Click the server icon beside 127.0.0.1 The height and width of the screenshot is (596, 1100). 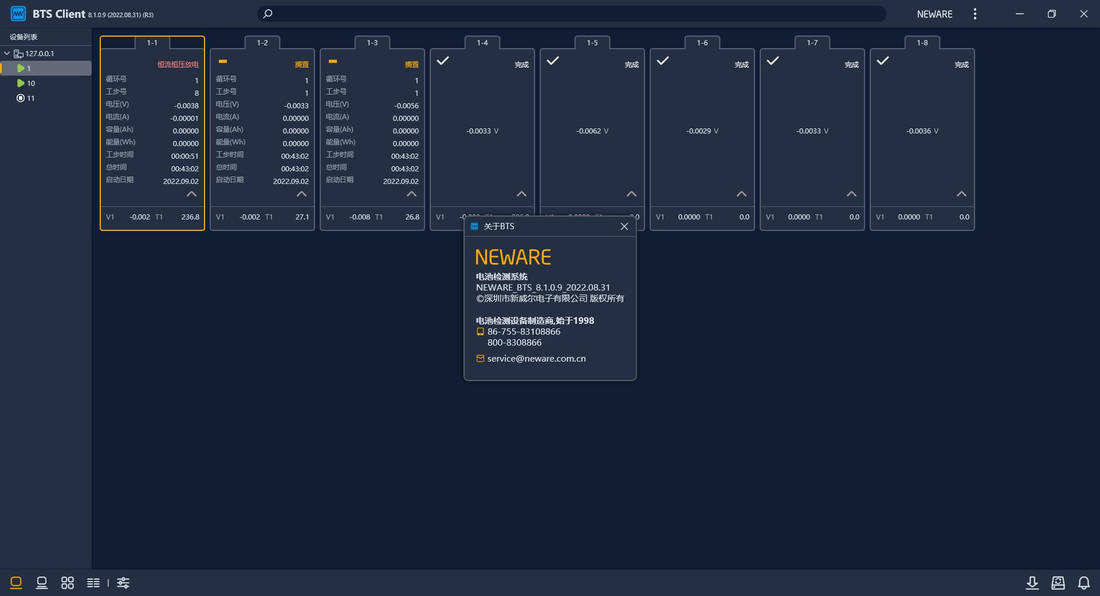18,53
